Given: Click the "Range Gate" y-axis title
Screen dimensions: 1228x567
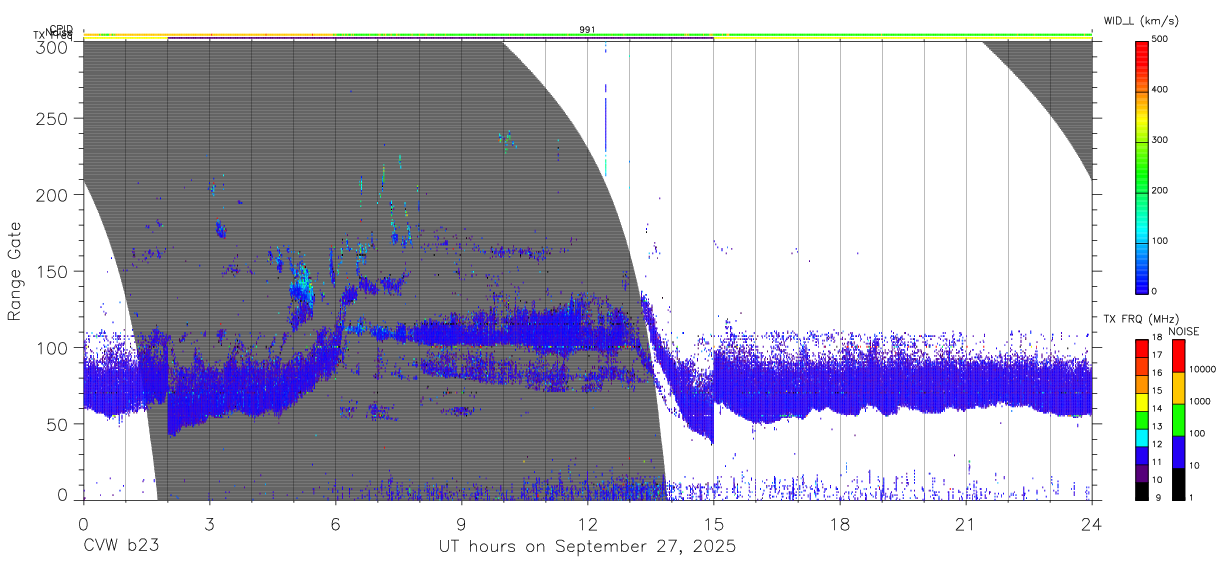Looking at the screenshot, I should tap(15, 270).
